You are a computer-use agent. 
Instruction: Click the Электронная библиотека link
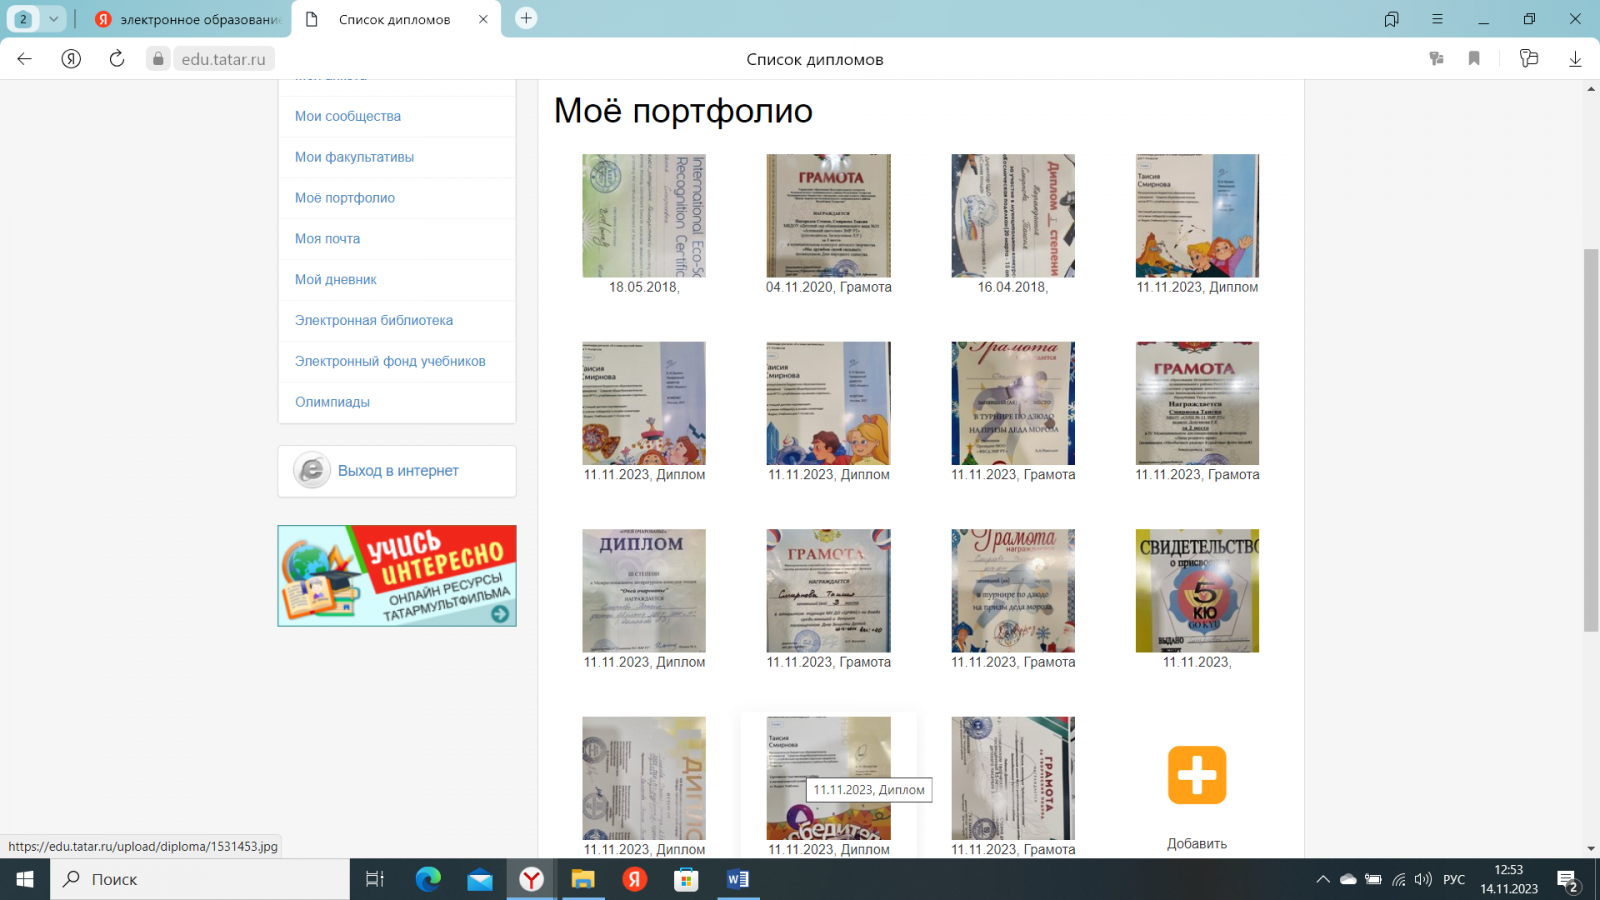tap(374, 320)
